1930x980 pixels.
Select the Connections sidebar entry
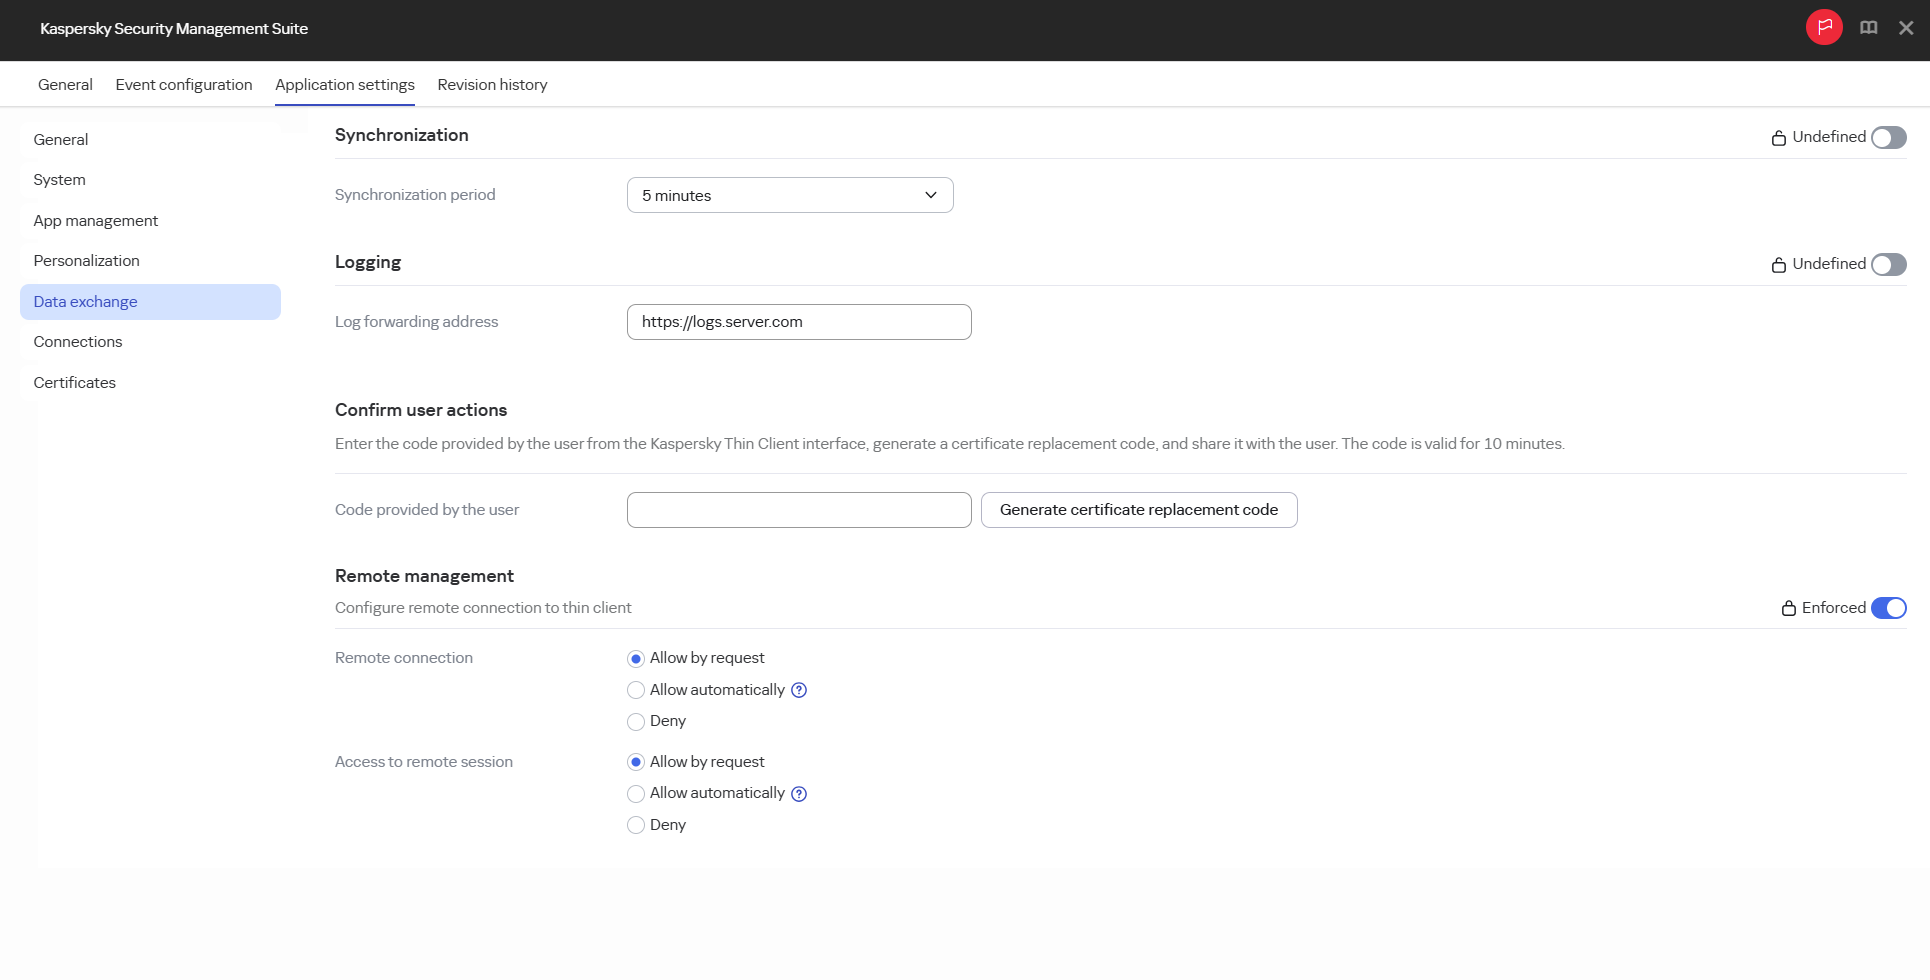78,341
